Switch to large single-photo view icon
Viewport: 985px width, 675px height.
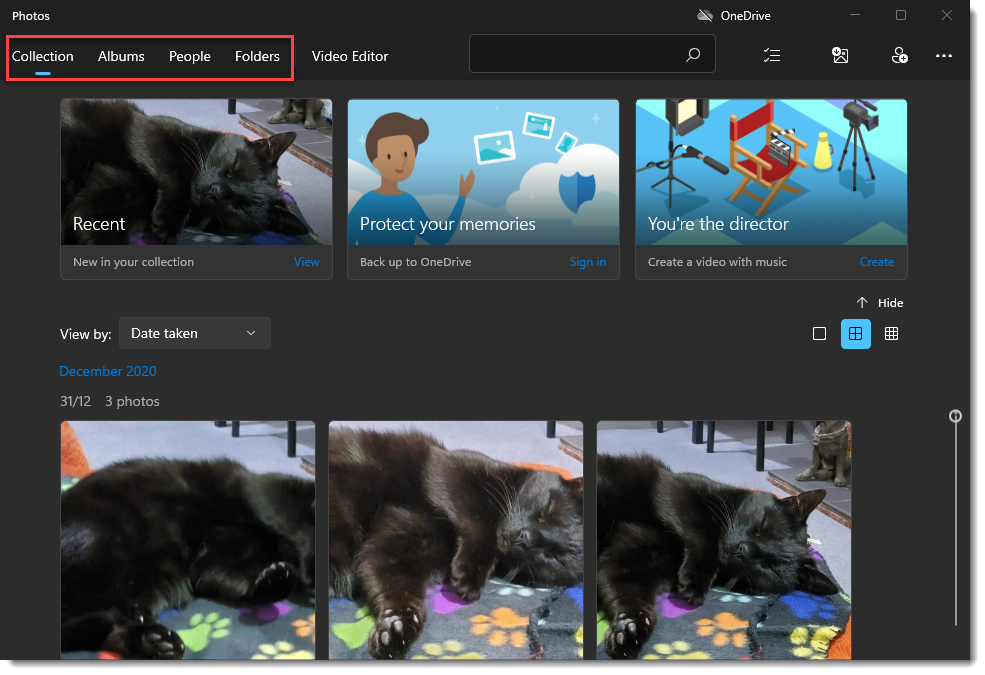(x=819, y=334)
